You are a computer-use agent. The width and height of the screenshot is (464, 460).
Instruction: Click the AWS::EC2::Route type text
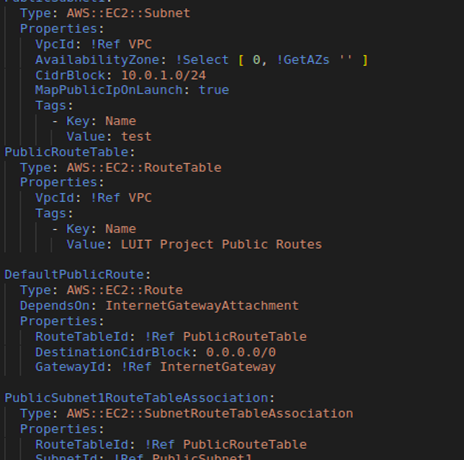click(x=125, y=290)
